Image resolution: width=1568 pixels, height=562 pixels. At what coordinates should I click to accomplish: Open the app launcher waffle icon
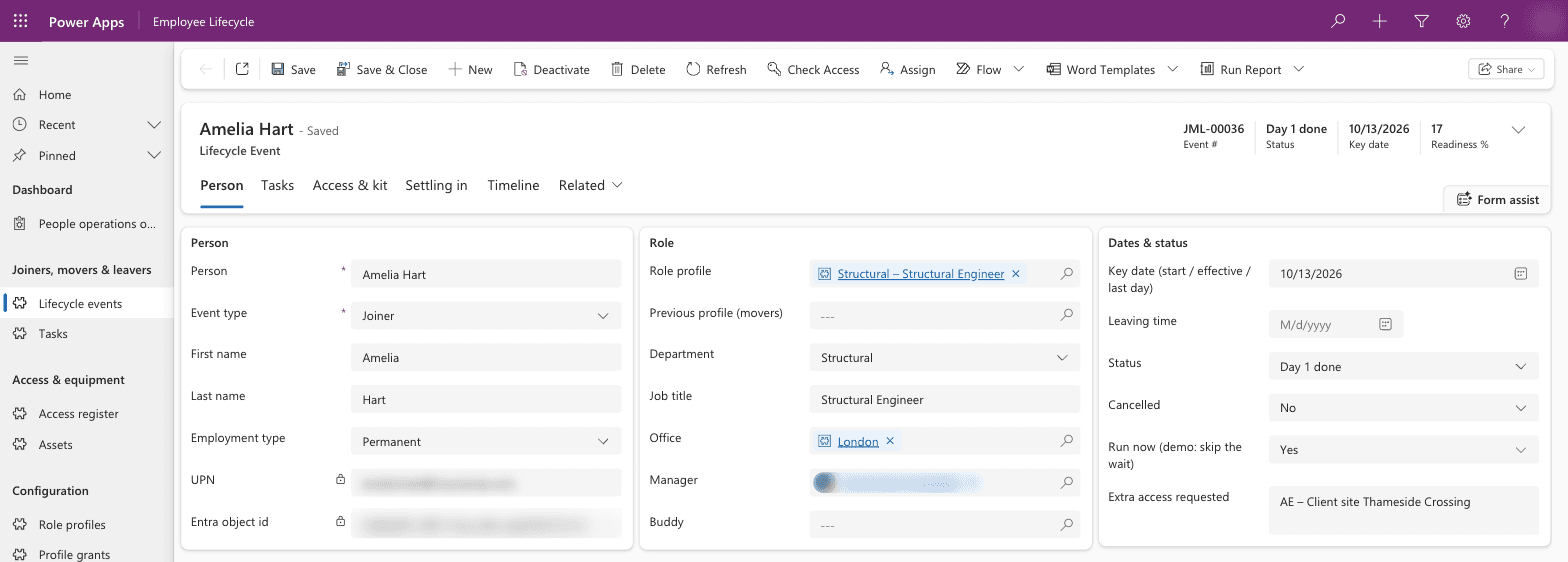click(20, 21)
